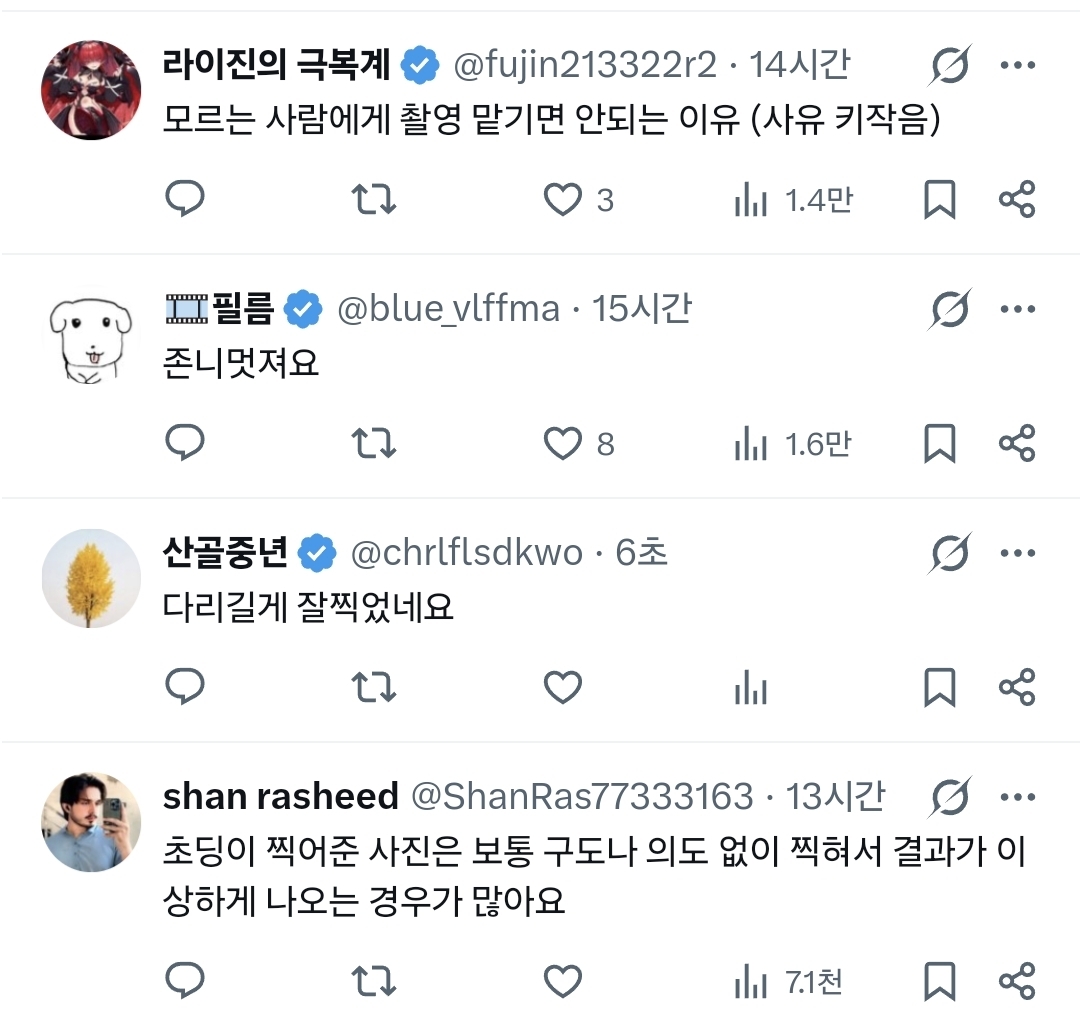Image resolution: width=1080 pixels, height=1031 pixels.
Task: Share the 라이진의 극복계 post
Action: [x=1017, y=200]
